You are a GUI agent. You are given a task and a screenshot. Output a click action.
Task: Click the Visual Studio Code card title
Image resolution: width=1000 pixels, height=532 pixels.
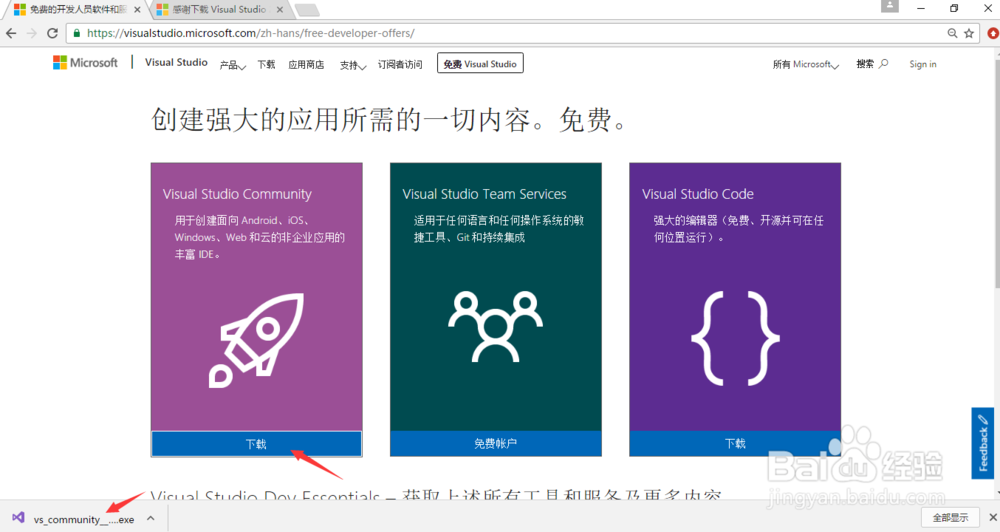coord(698,194)
